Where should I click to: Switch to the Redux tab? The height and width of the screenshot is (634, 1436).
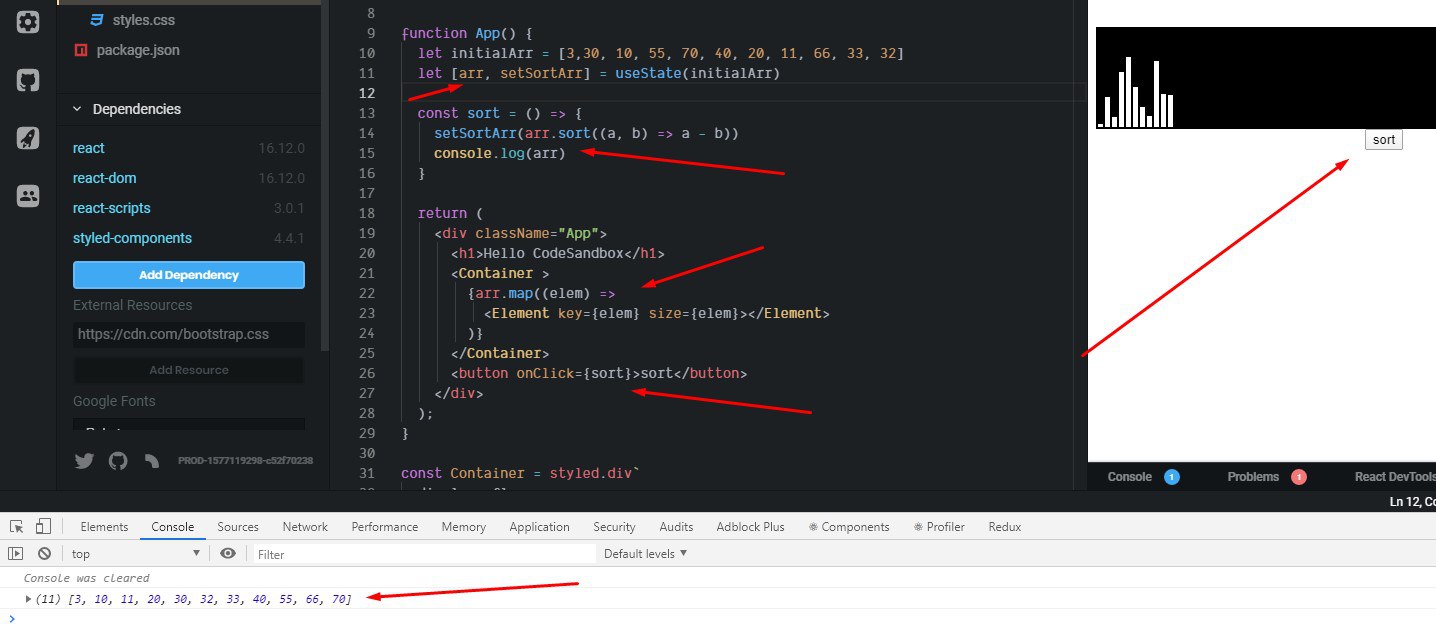coord(1004,527)
